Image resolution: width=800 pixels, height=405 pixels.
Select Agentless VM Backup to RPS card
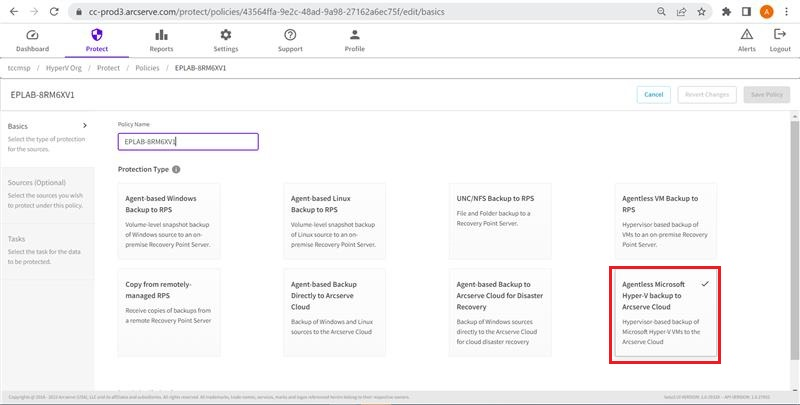pyautogui.click(x=666, y=221)
